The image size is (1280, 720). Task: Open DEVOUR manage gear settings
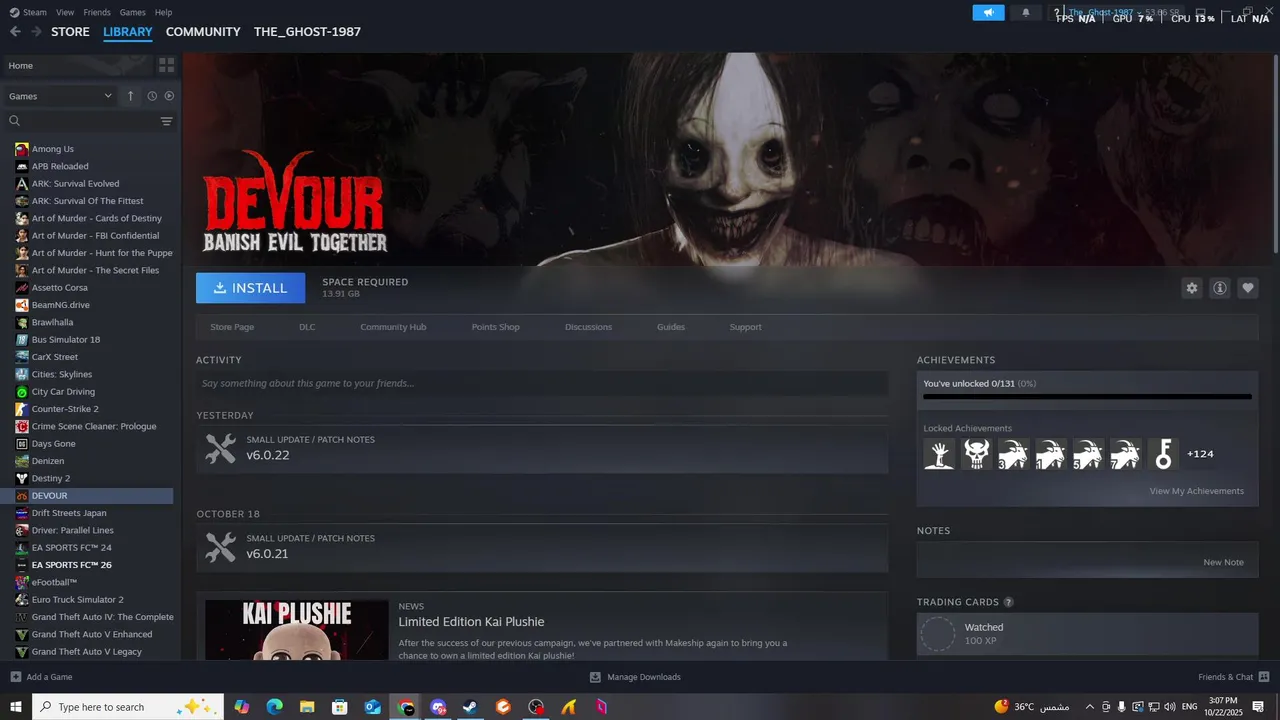point(1191,288)
